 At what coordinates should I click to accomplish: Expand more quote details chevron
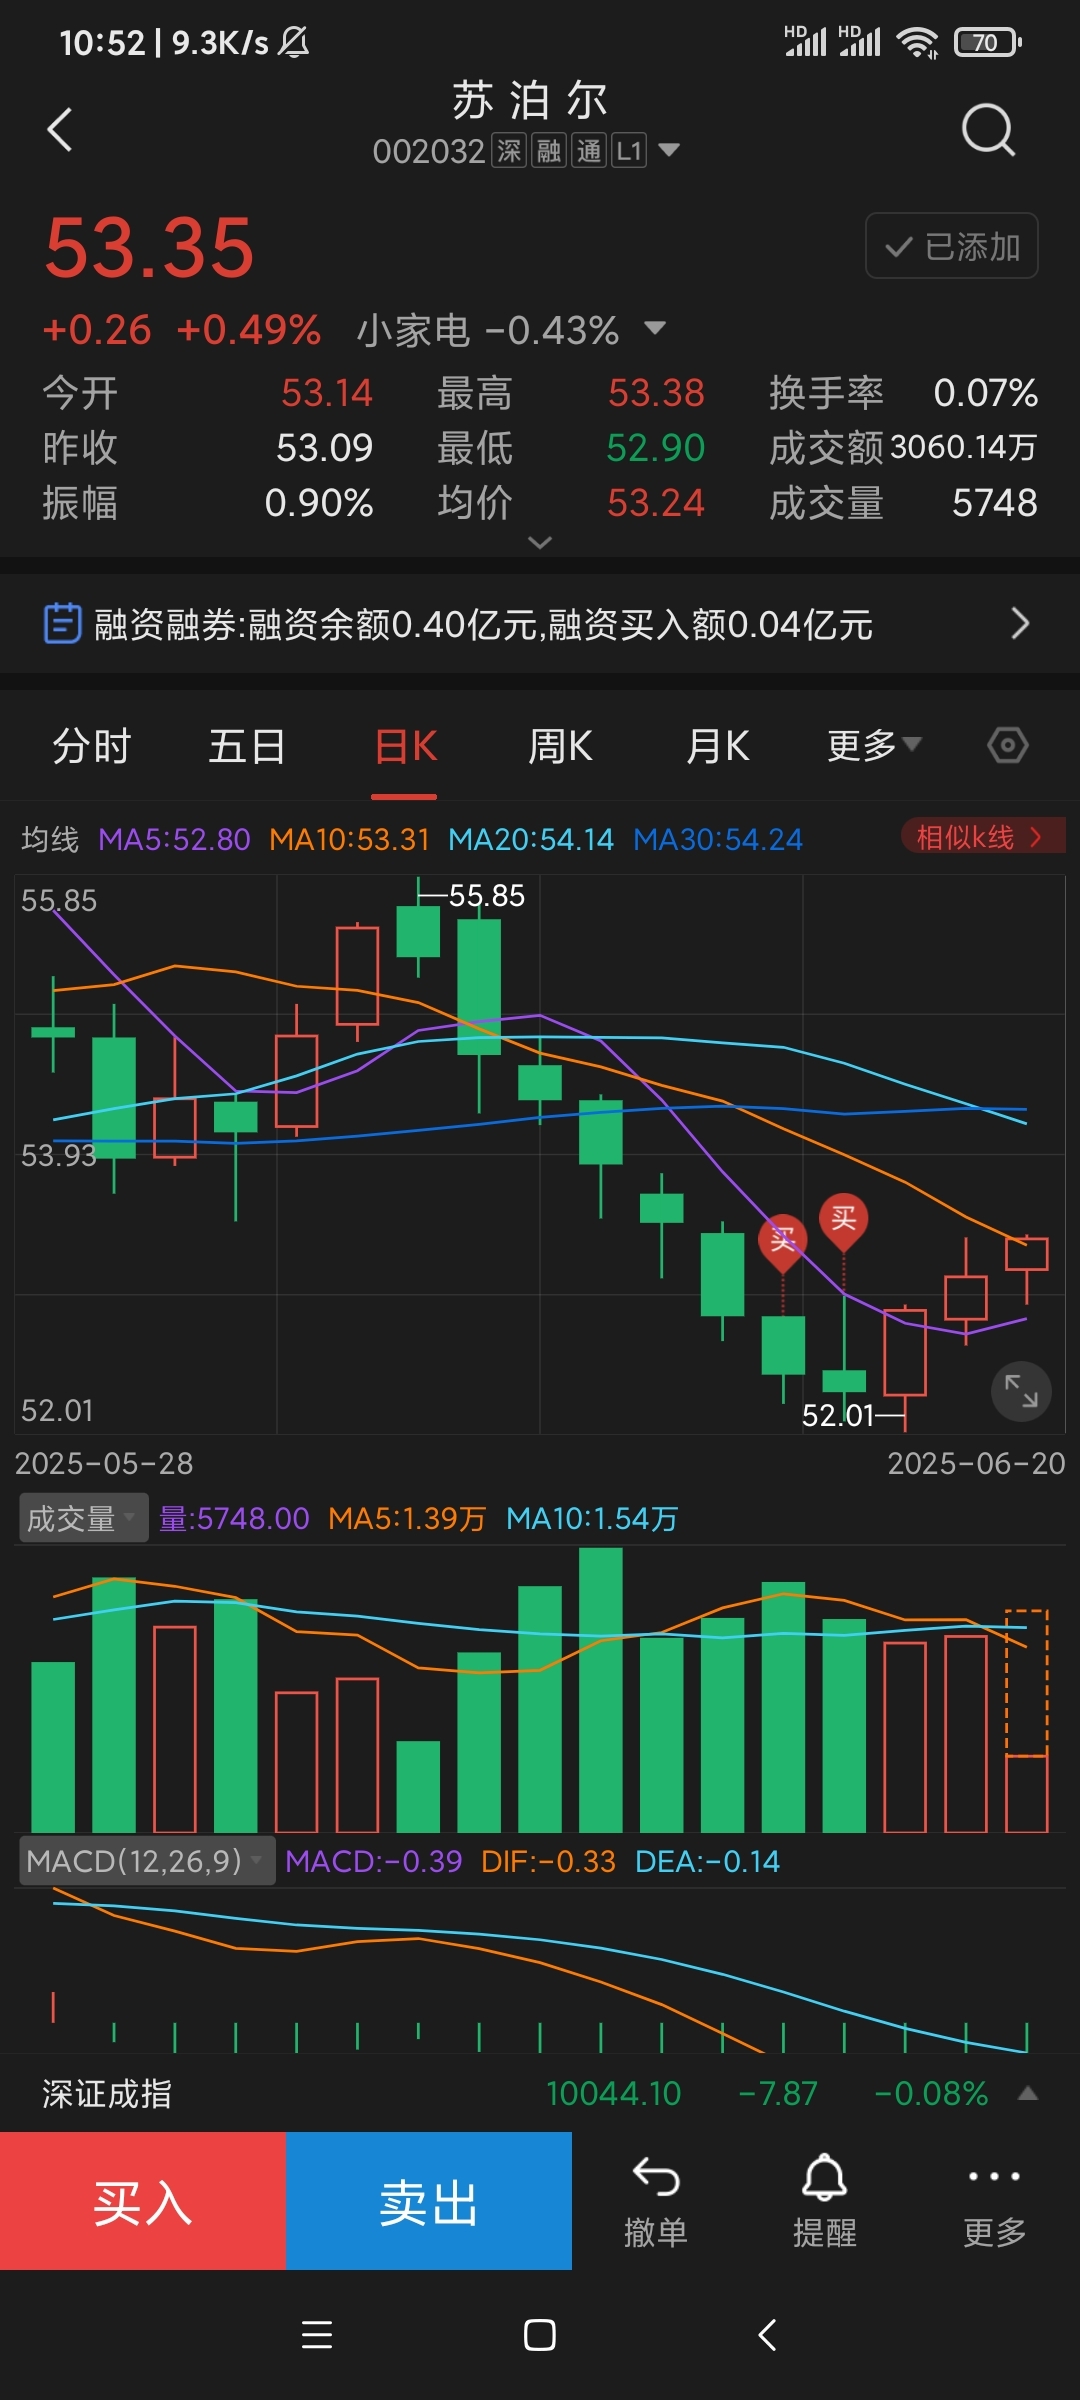click(x=540, y=543)
